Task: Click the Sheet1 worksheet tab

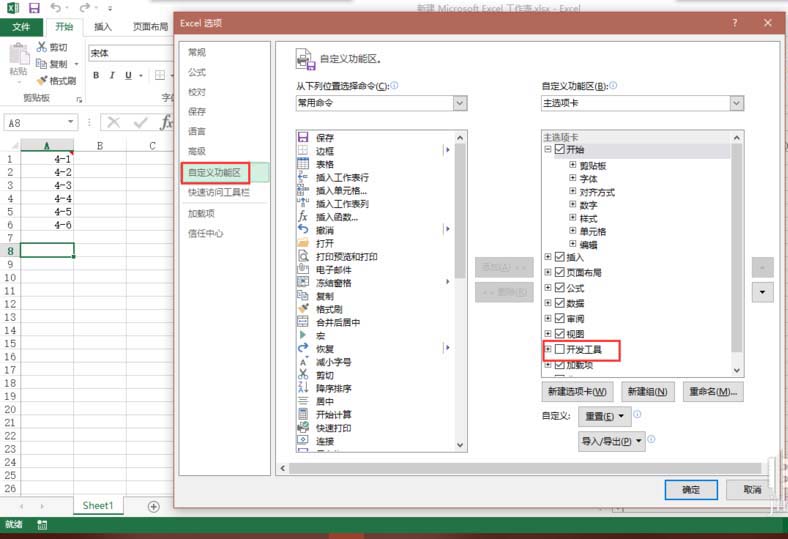Action: [x=98, y=505]
